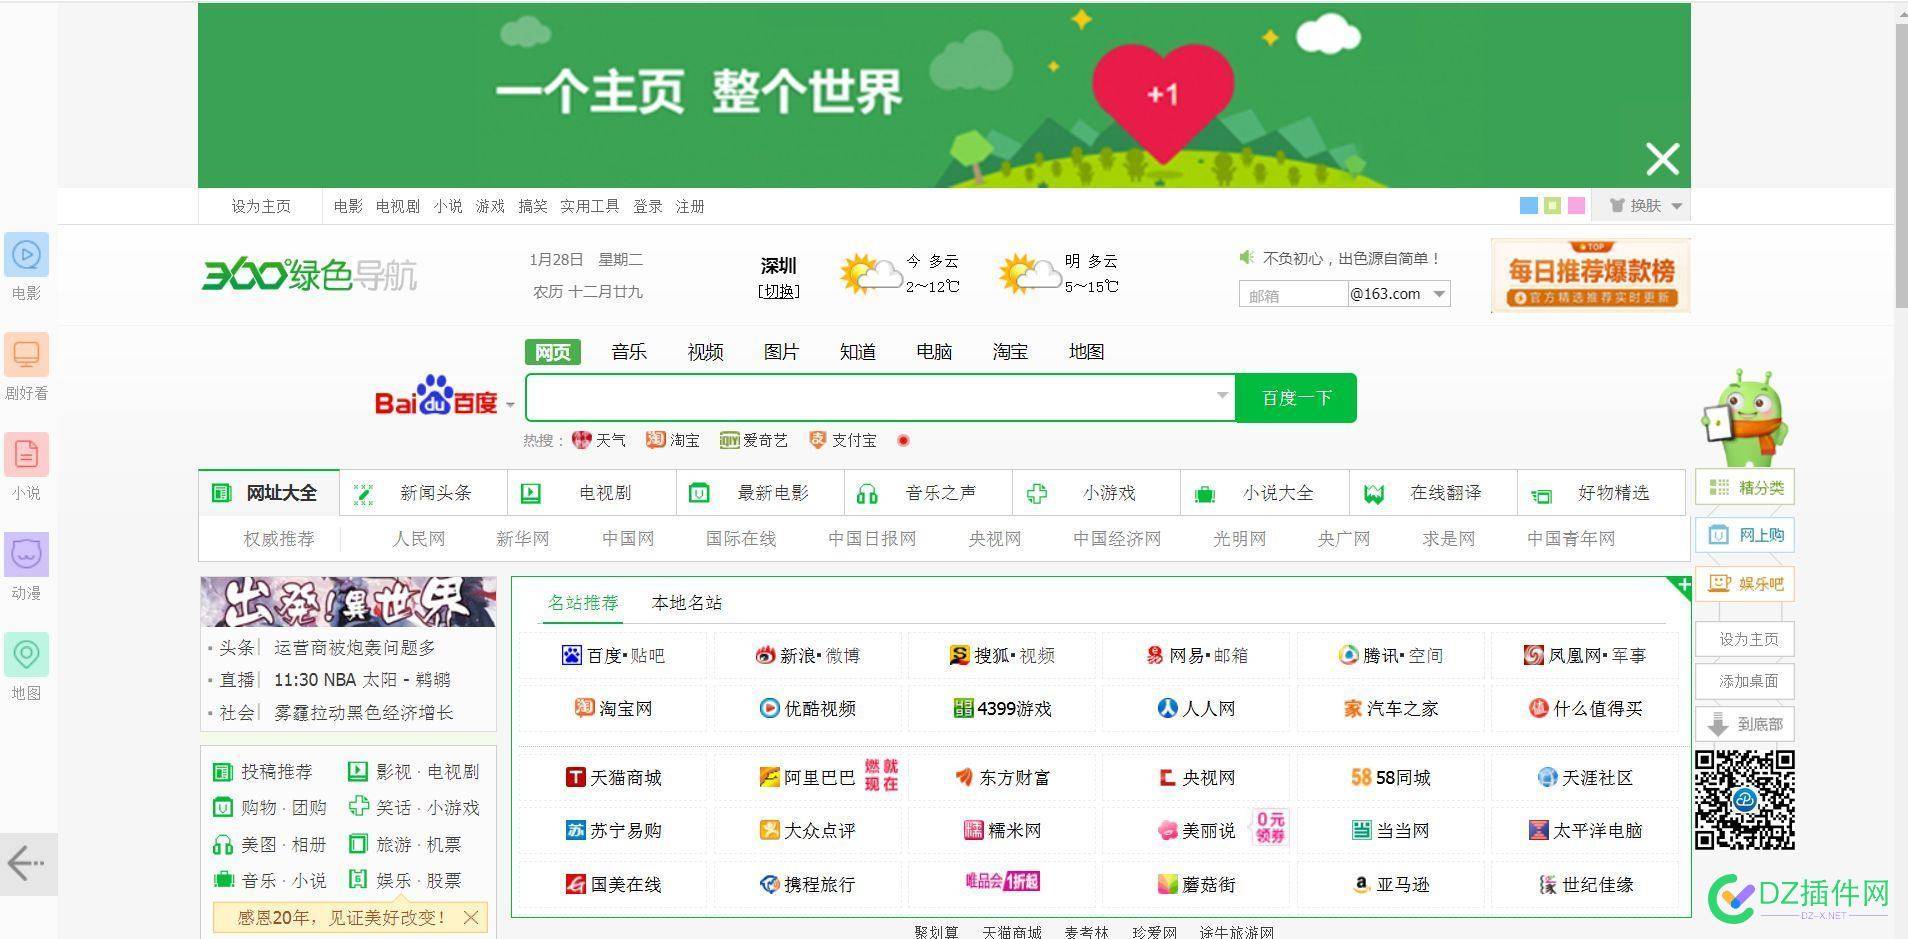Open 天气 hot search link
The width and height of the screenshot is (1908, 939).
tap(599, 440)
